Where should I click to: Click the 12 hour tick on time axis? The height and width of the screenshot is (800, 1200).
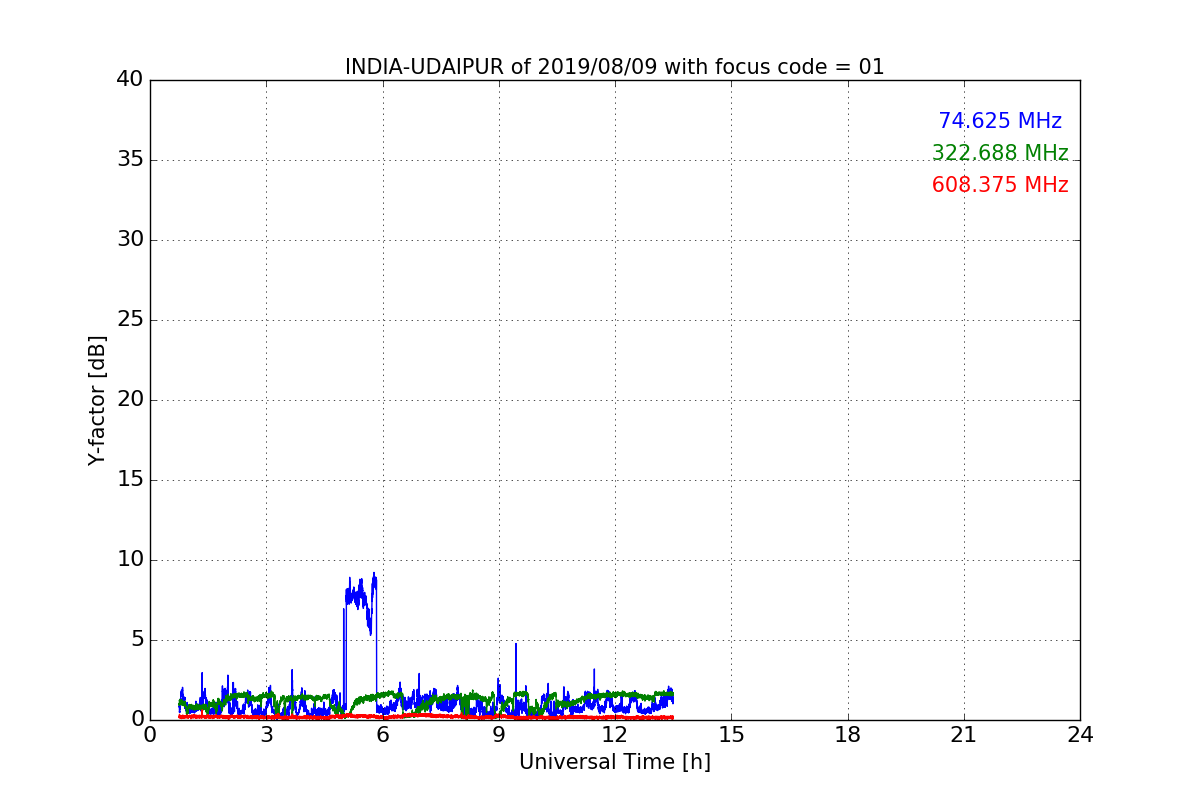(x=614, y=735)
